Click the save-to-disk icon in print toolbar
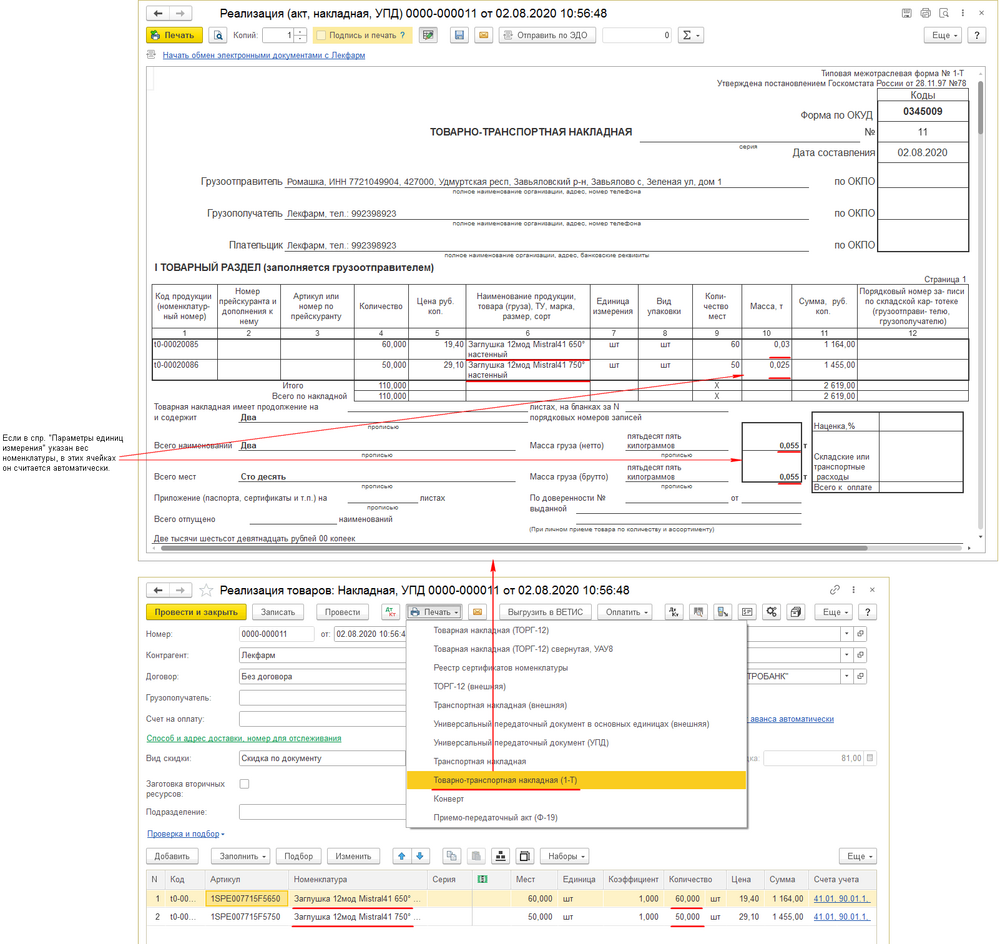The width and height of the screenshot is (1000, 944). pyautogui.click(x=459, y=35)
